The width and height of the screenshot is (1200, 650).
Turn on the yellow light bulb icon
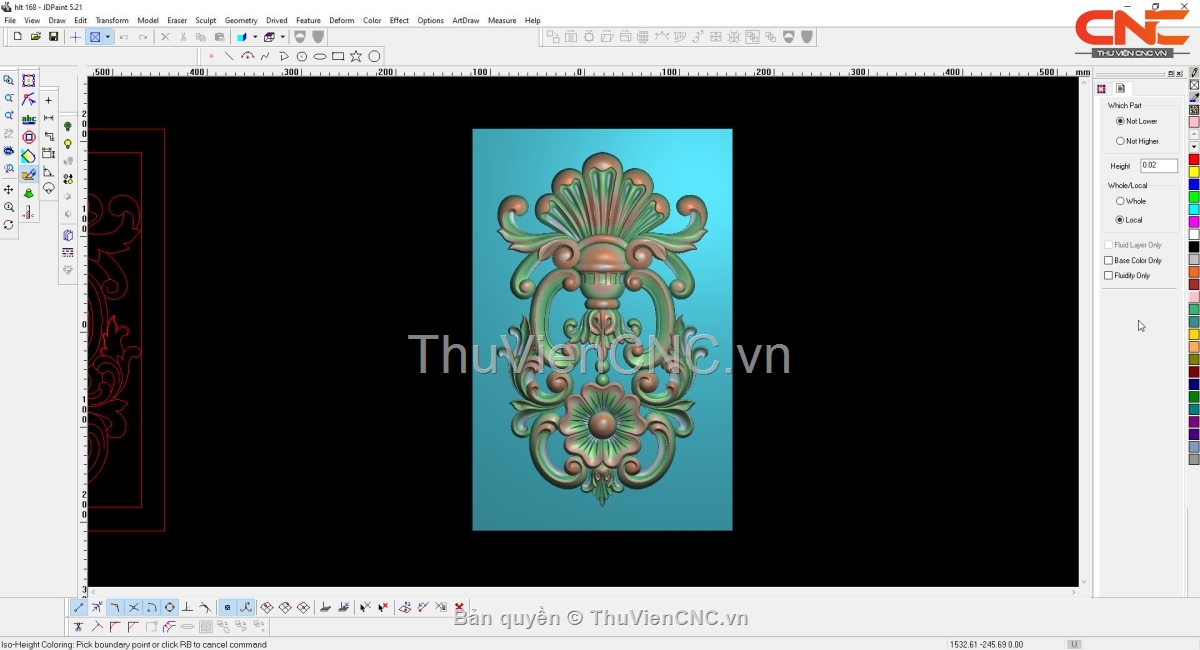tap(68, 144)
